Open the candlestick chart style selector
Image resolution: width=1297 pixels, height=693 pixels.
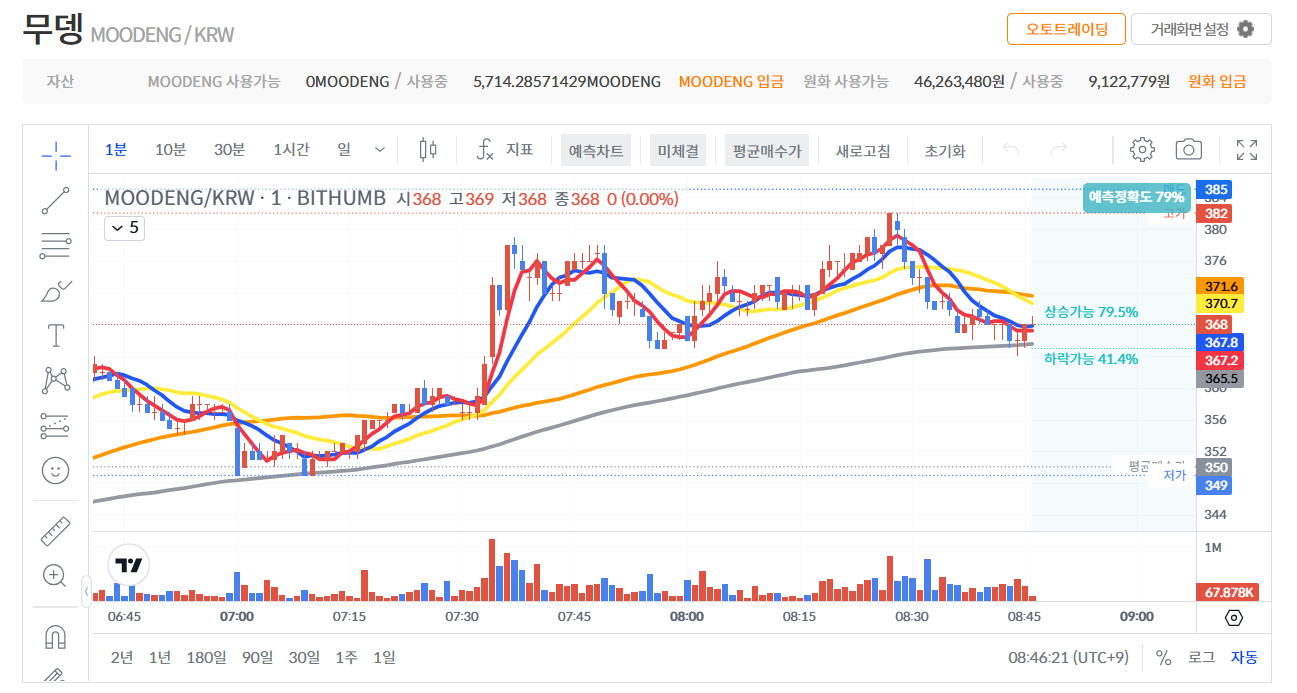(x=428, y=150)
